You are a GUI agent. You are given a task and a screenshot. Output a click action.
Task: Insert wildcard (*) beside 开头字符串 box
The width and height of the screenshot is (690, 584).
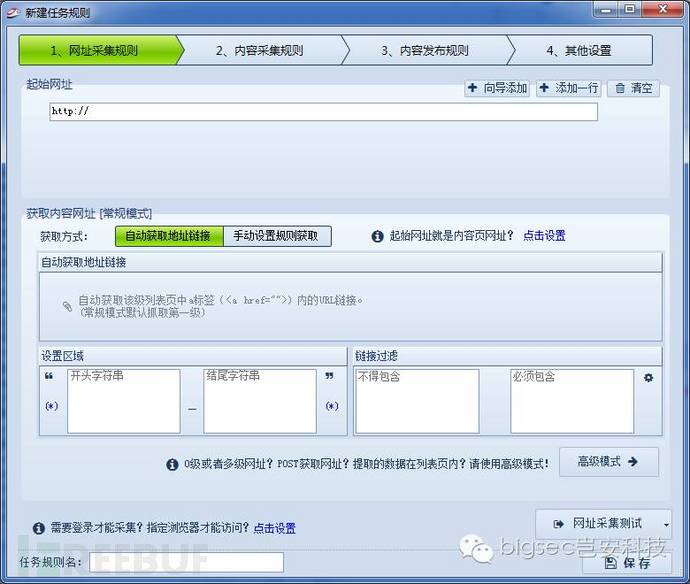pyautogui.click(x=52, y=406)
